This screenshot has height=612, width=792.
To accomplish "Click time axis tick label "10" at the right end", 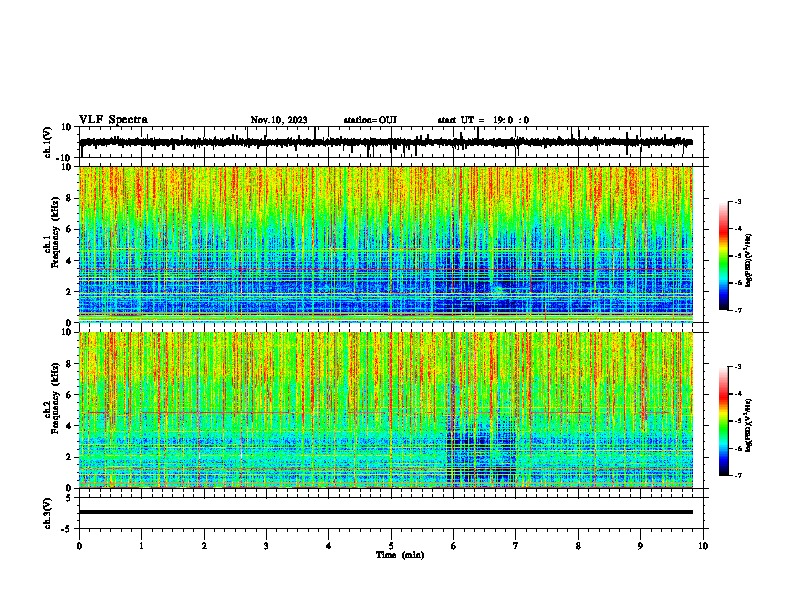I will [x=703, y=546].
